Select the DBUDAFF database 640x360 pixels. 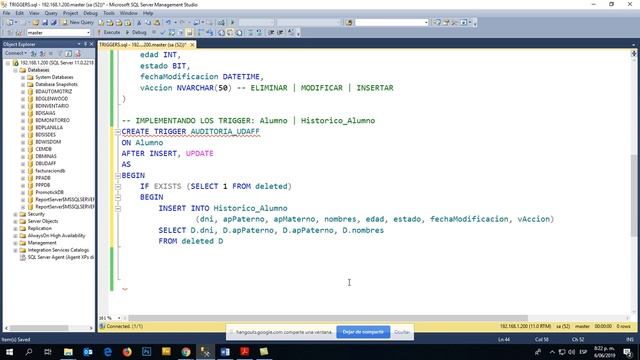[x=45, y=163]
